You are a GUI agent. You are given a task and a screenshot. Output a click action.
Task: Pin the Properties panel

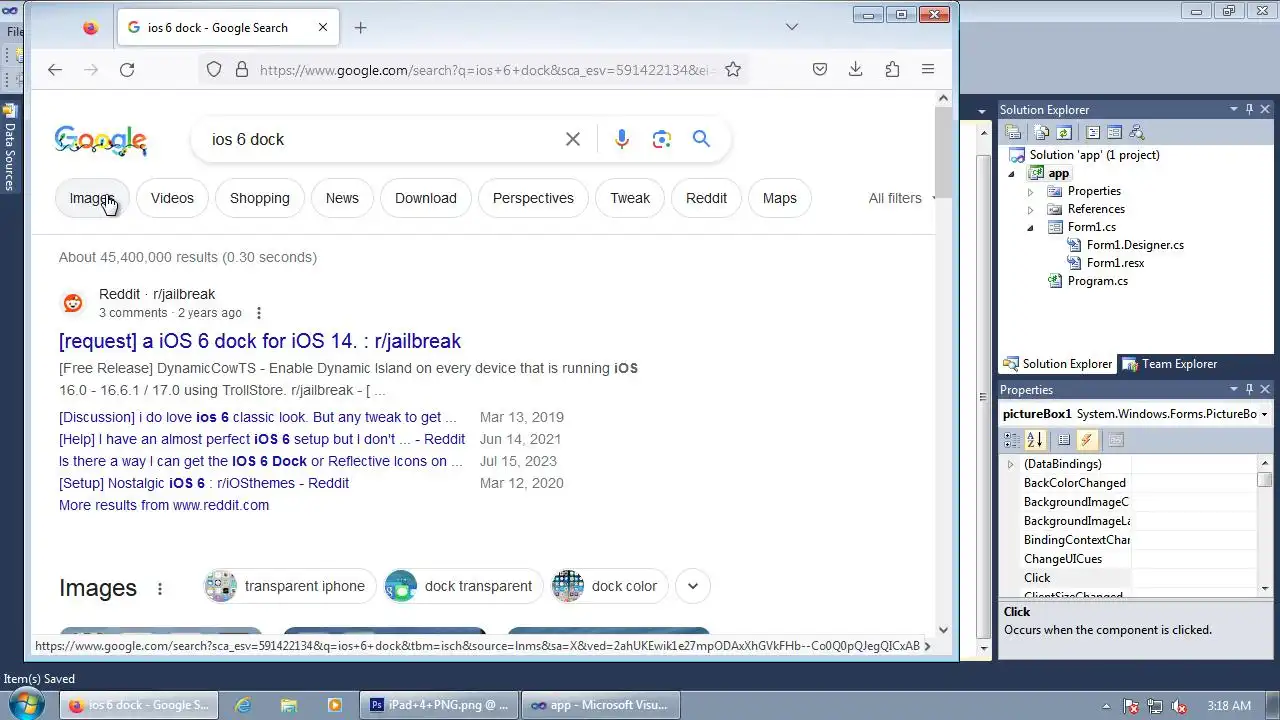[x=1249, y=389]
